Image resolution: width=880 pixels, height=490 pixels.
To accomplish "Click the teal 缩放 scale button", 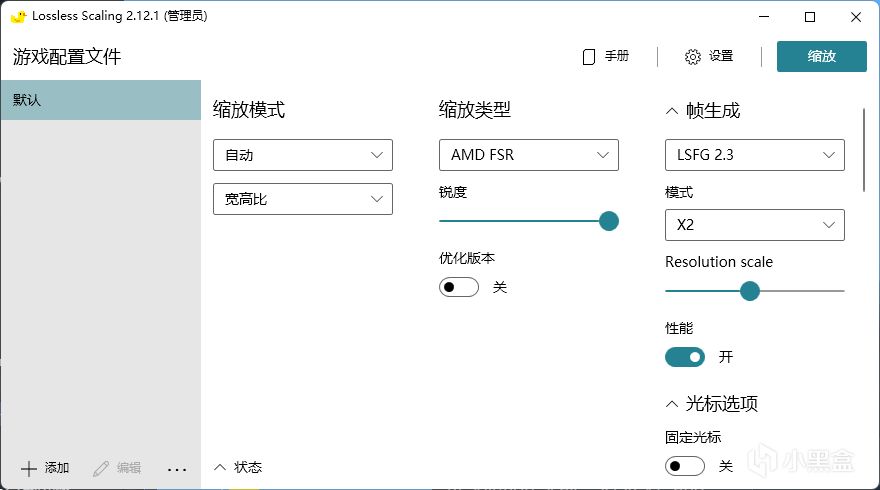I will [822, 56].
